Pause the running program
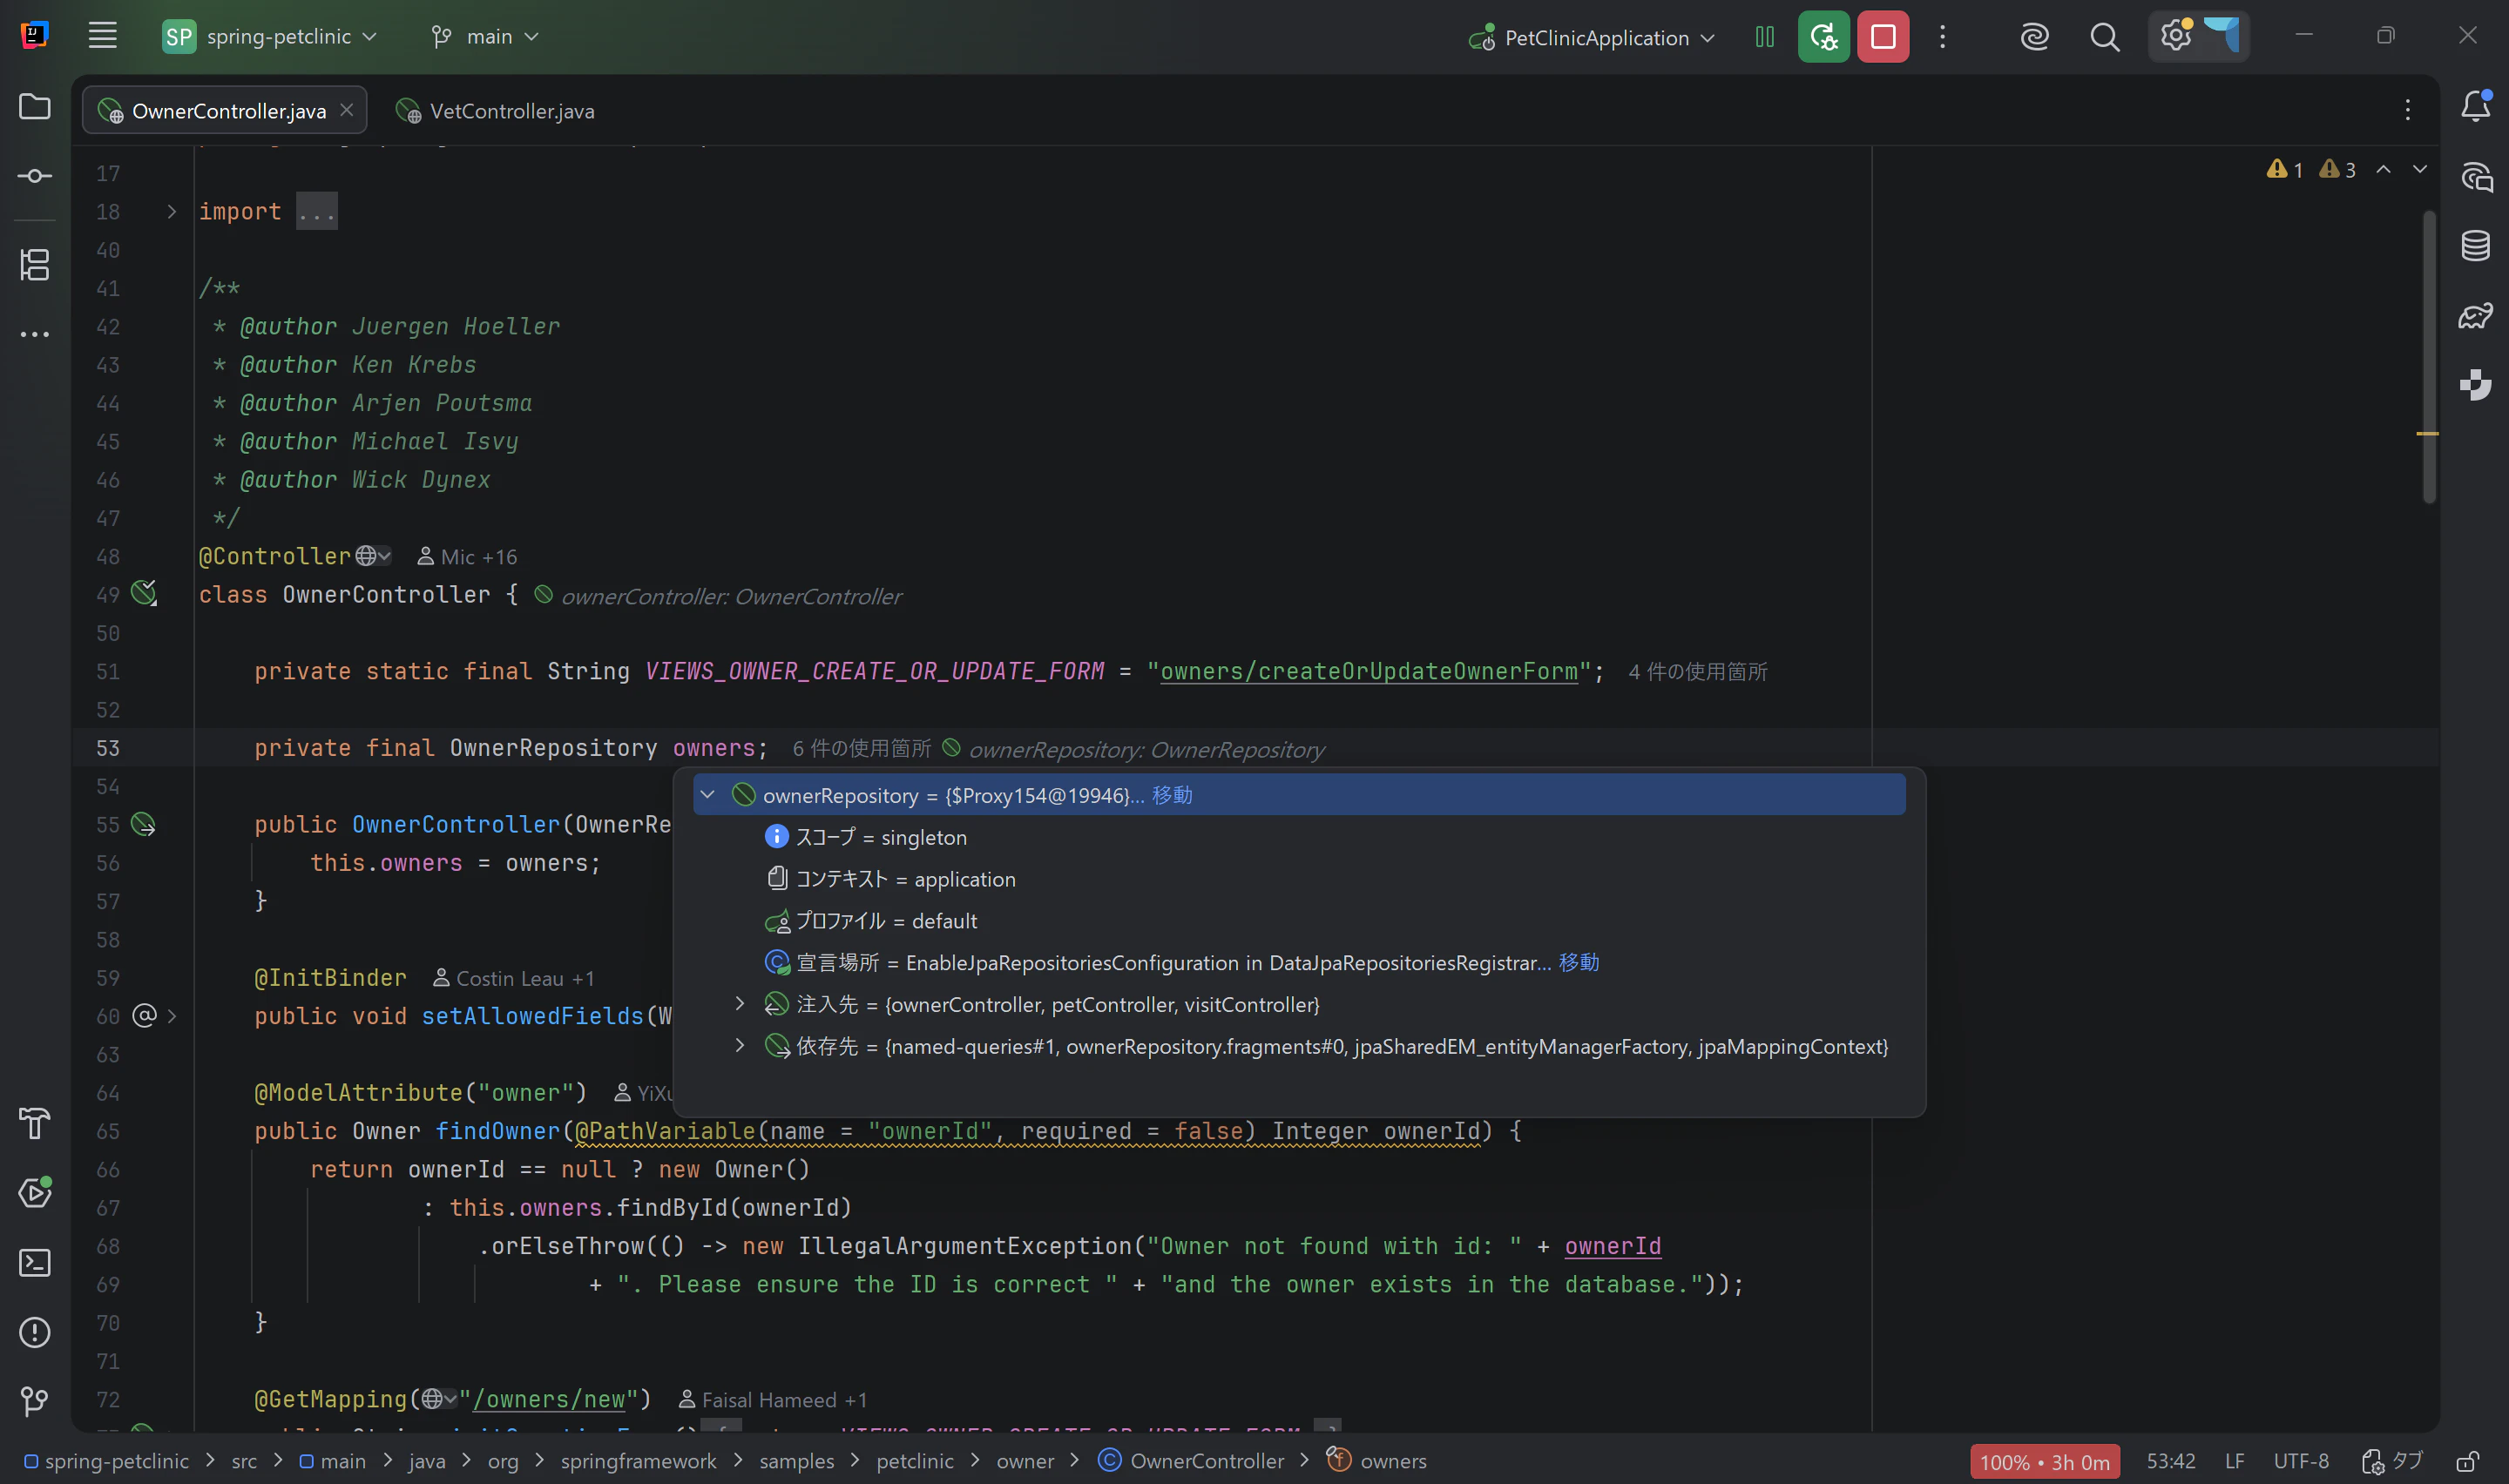Screen dimensions: 2509x1484 tap(1765, 37)
